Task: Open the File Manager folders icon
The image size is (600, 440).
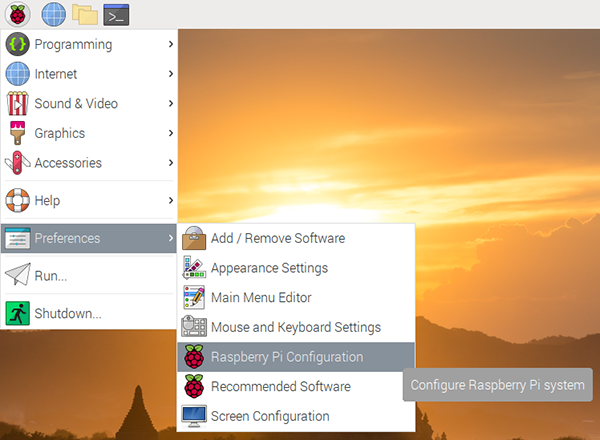Action: 85,15
